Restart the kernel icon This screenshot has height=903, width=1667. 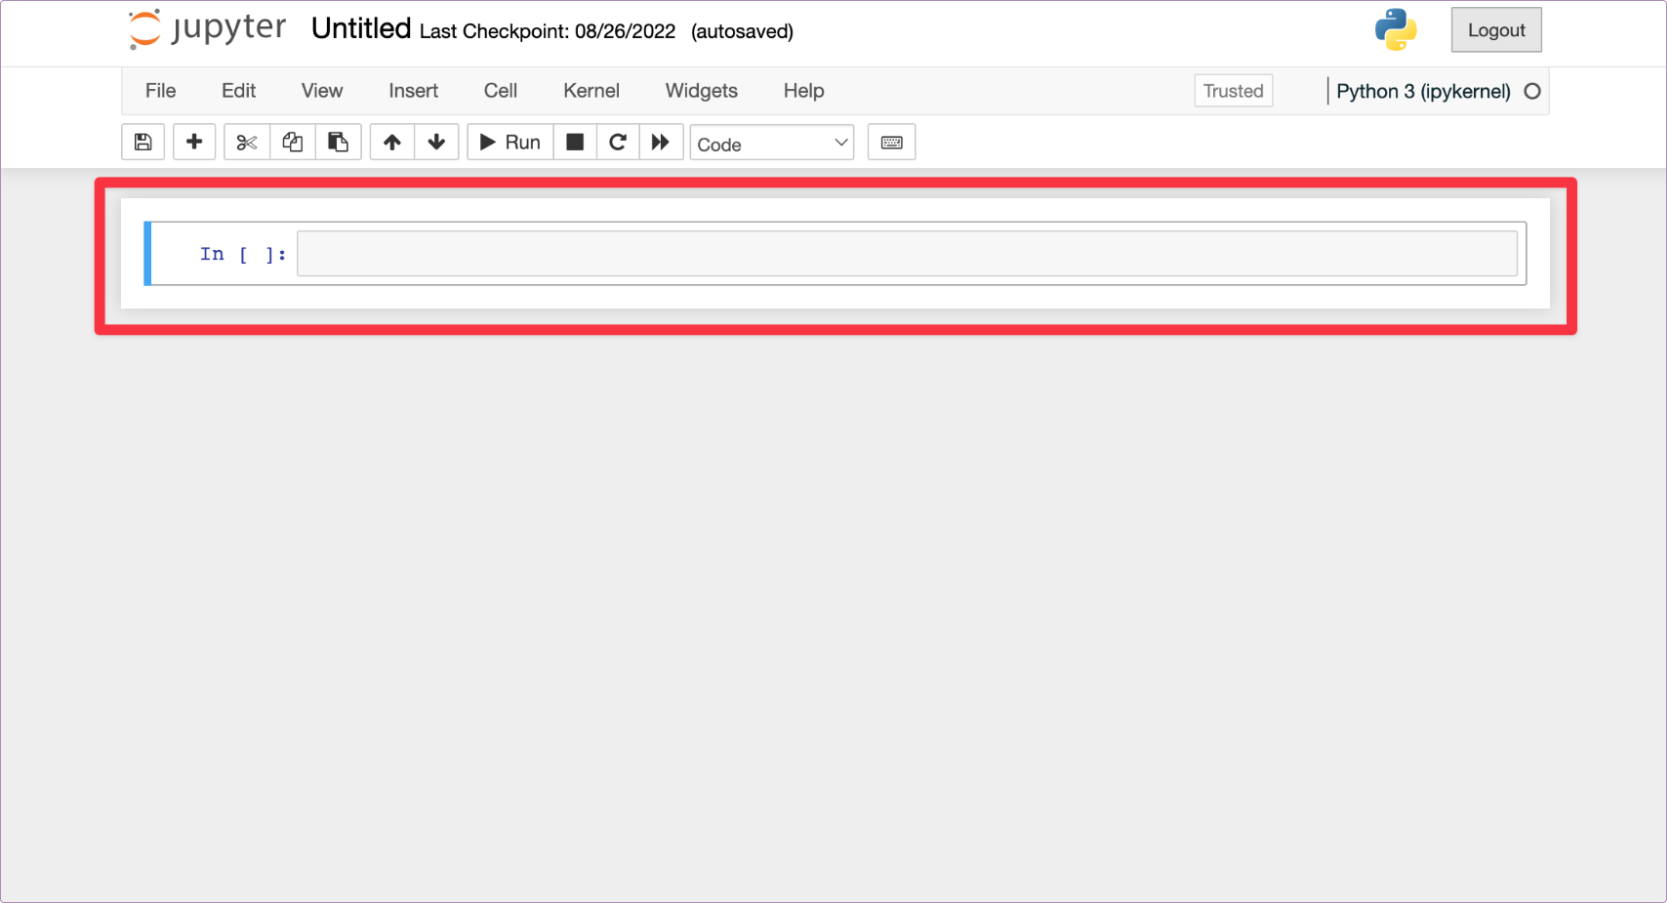618,142
